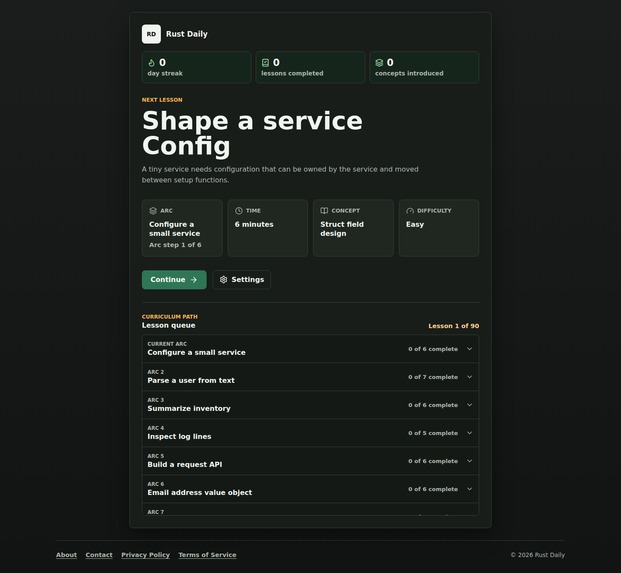This screenshot has width=621, height=573.
Task: Click the 'NEXT LESSON' label
Action: click(162, 100)
